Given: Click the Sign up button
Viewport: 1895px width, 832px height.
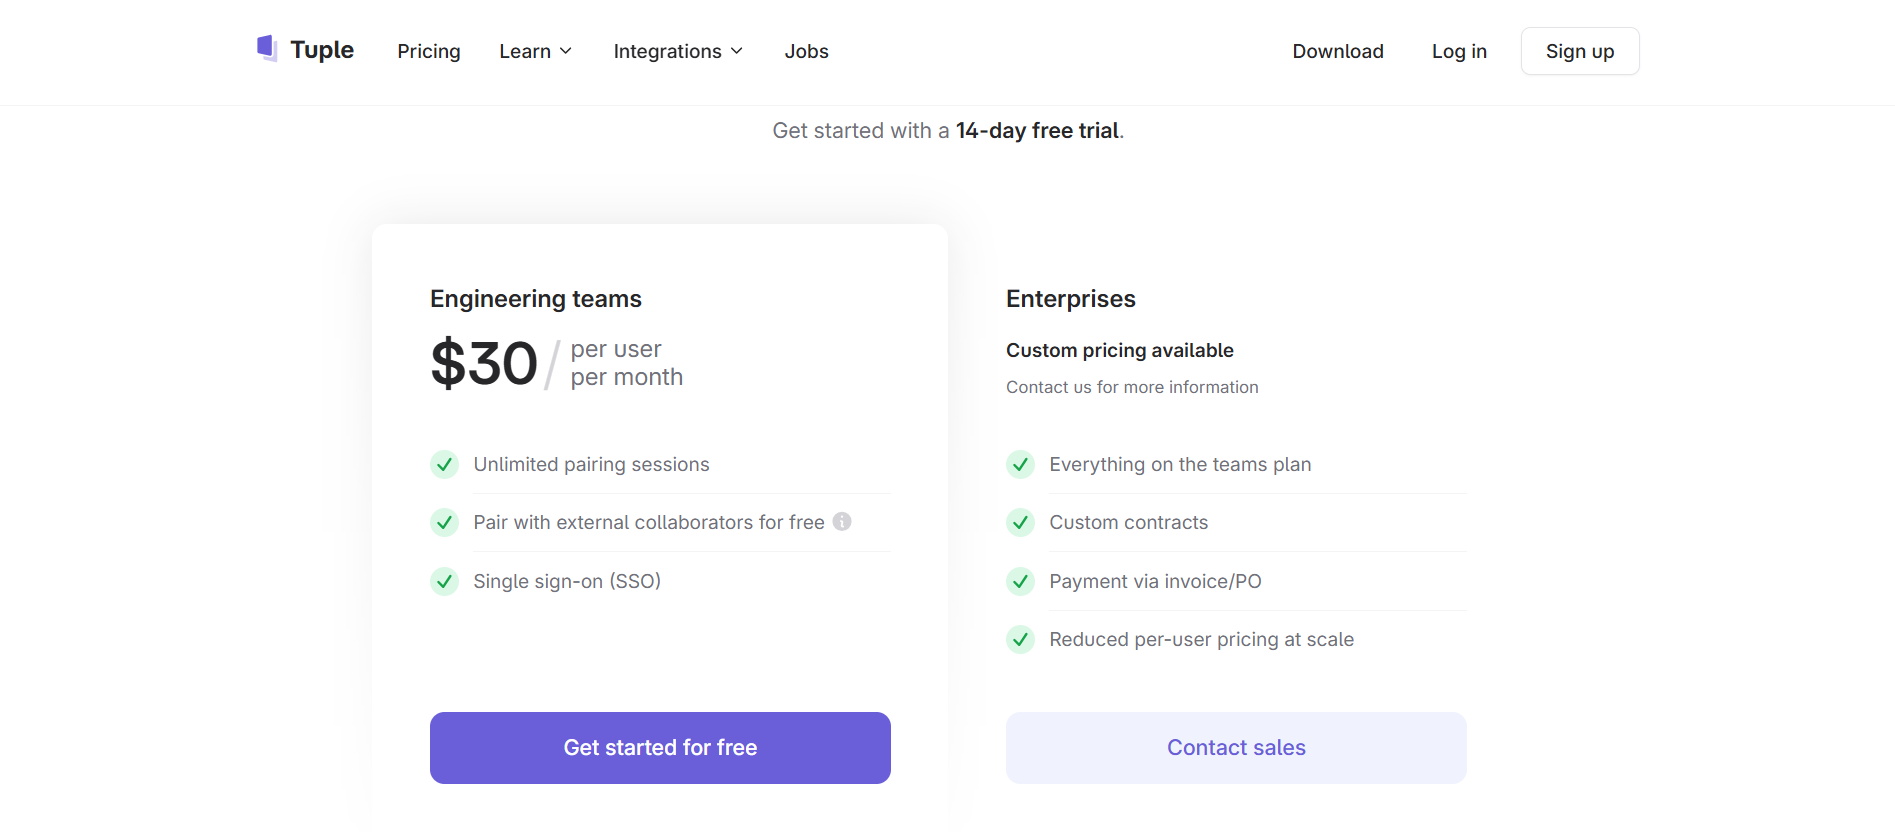Looking at the screenshot, I should point(1579,51).
